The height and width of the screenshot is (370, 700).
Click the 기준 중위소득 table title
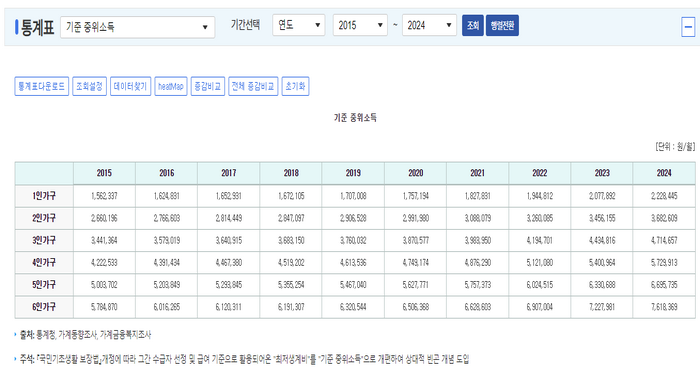click(x=355, y=118)
